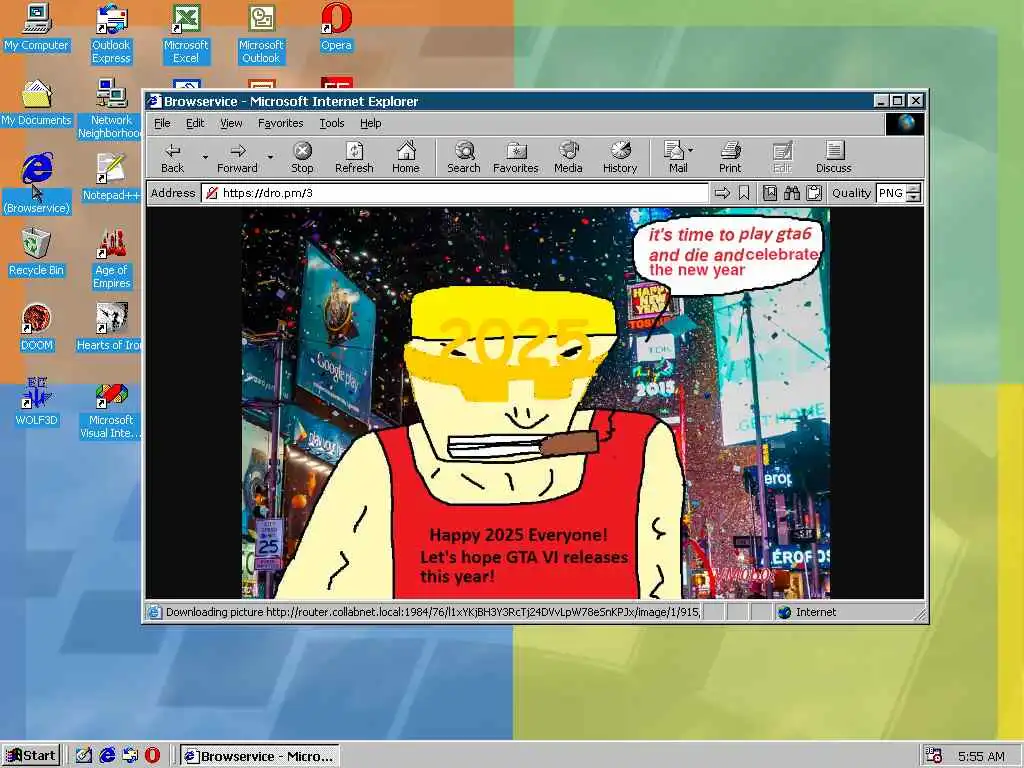1024x768 pixels.
Task: Maximize the Browservice window
Action: pos(898,101)
